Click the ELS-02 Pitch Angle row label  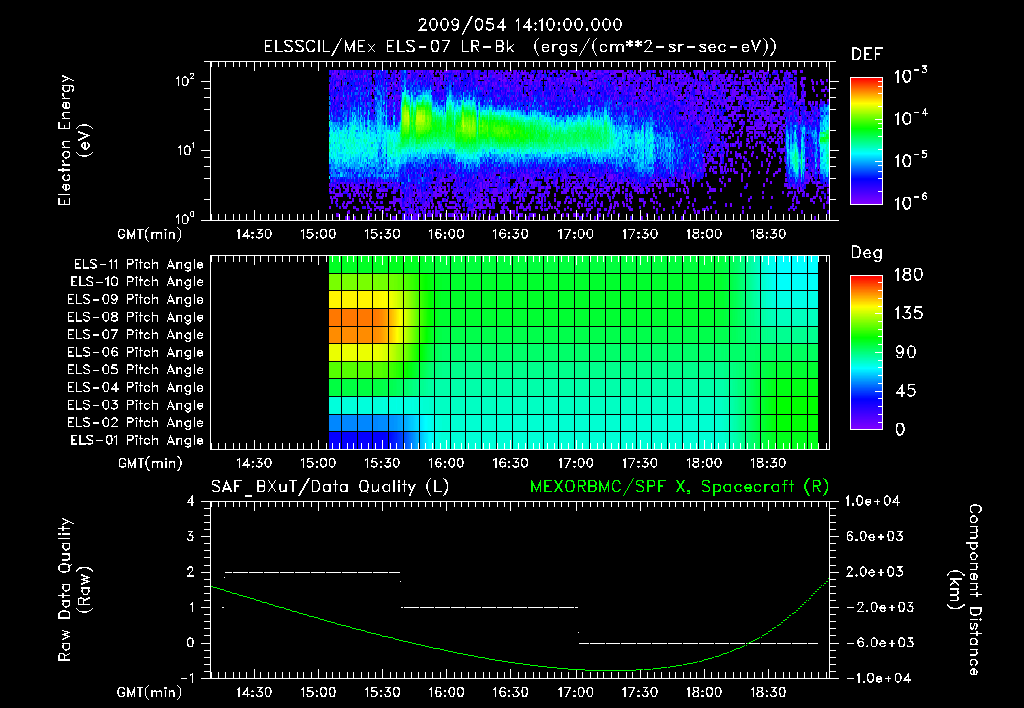[x=136, y=423]
